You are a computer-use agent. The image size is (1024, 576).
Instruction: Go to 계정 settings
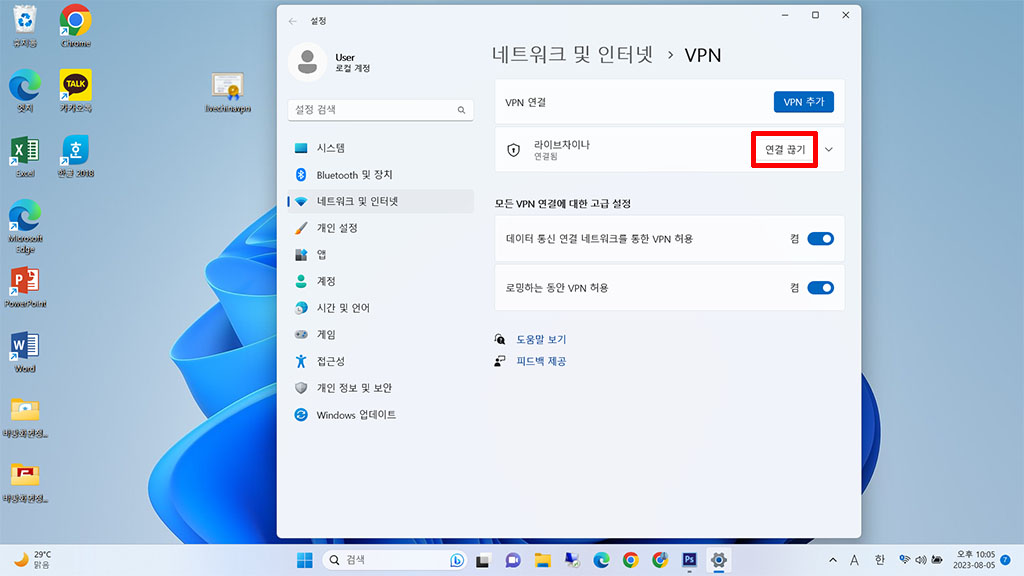pyautogui.click(x=381, y=281)
